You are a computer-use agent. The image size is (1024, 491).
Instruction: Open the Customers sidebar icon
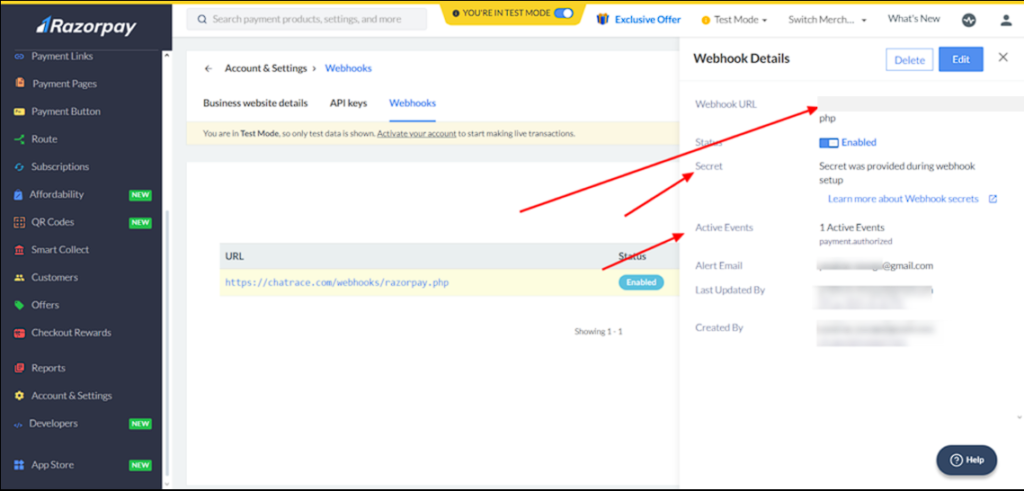pyautogui.click(x=20, y=277)
